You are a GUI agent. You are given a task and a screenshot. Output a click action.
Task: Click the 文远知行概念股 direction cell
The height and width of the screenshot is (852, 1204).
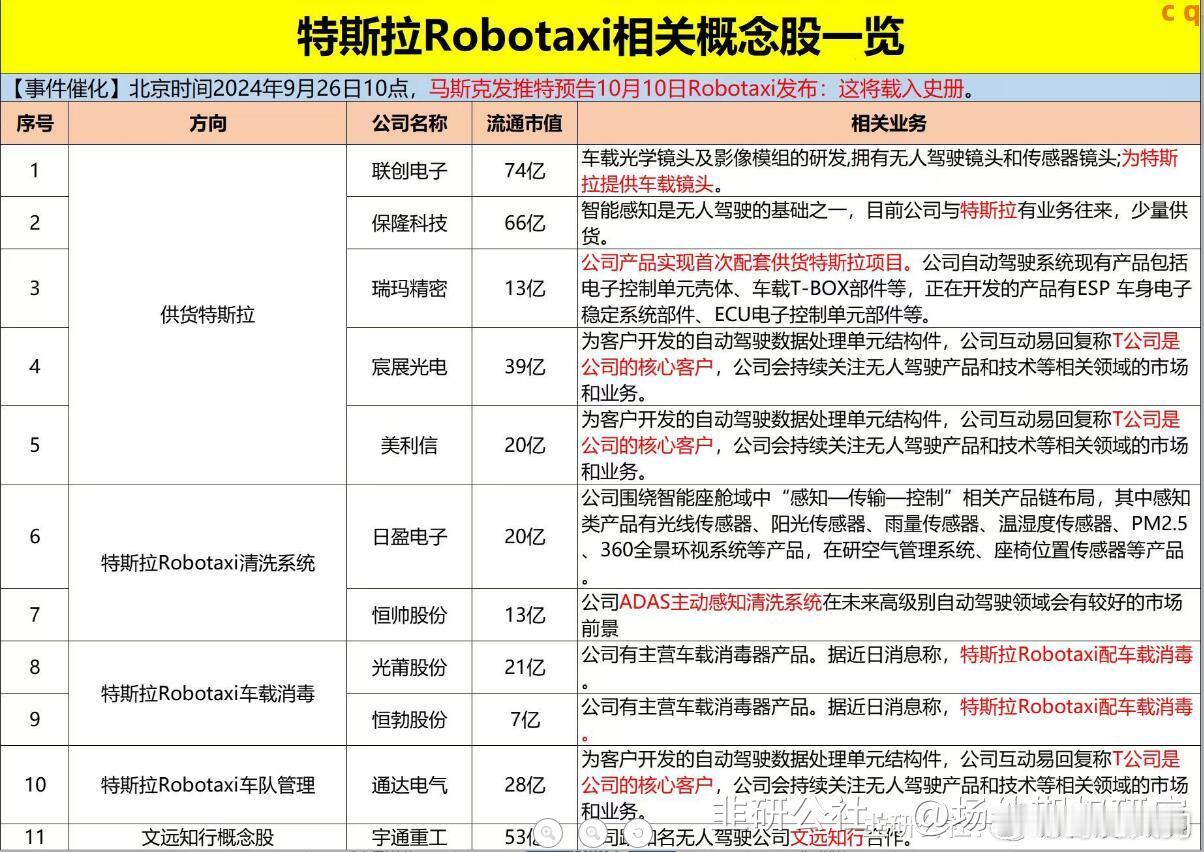point(207,837)
